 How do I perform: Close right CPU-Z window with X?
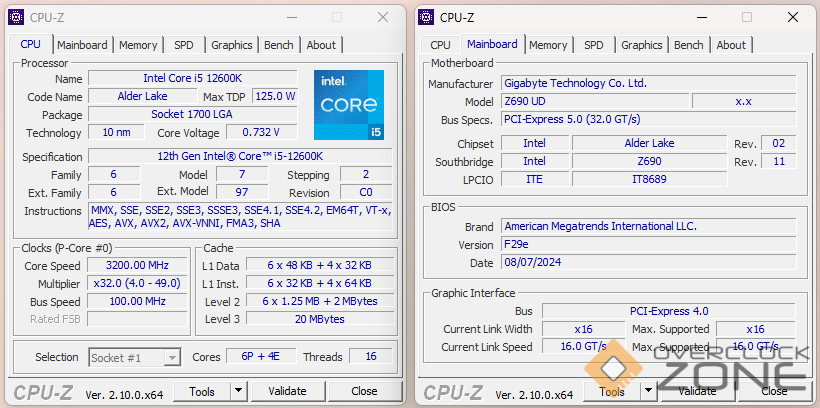(x=793, y=17)
